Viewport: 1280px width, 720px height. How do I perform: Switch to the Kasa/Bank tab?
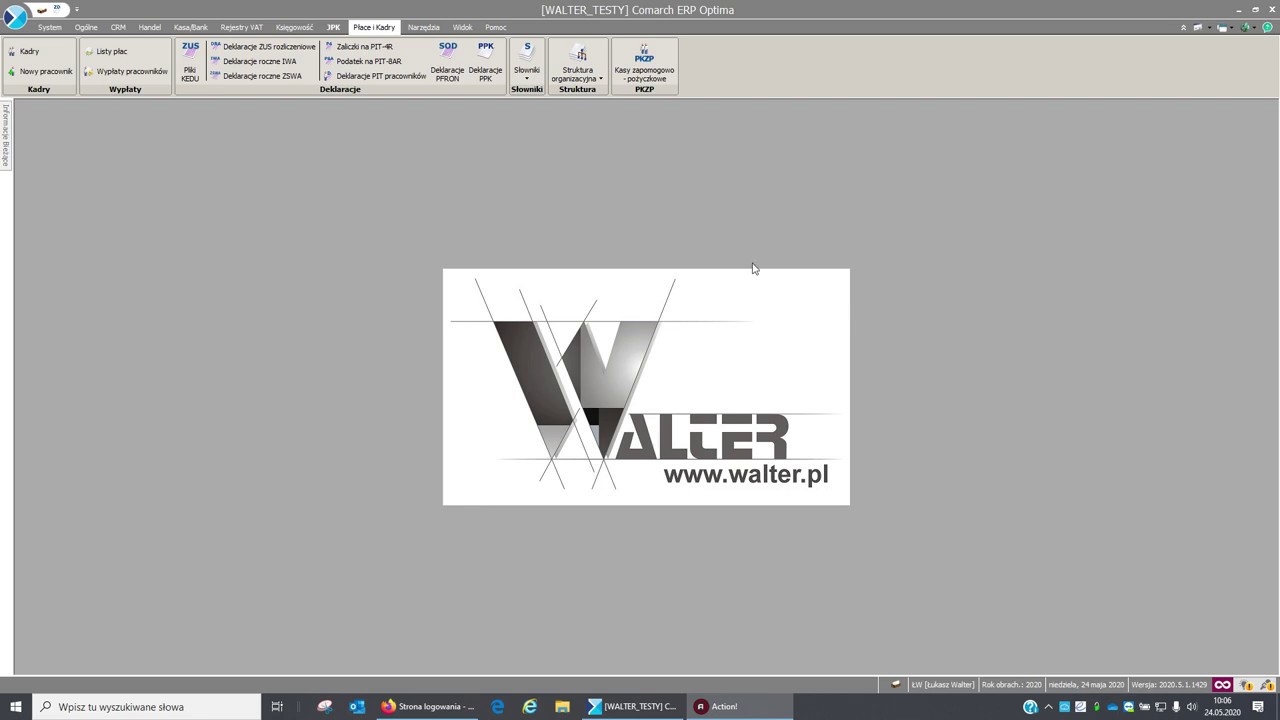coord(191,28)
